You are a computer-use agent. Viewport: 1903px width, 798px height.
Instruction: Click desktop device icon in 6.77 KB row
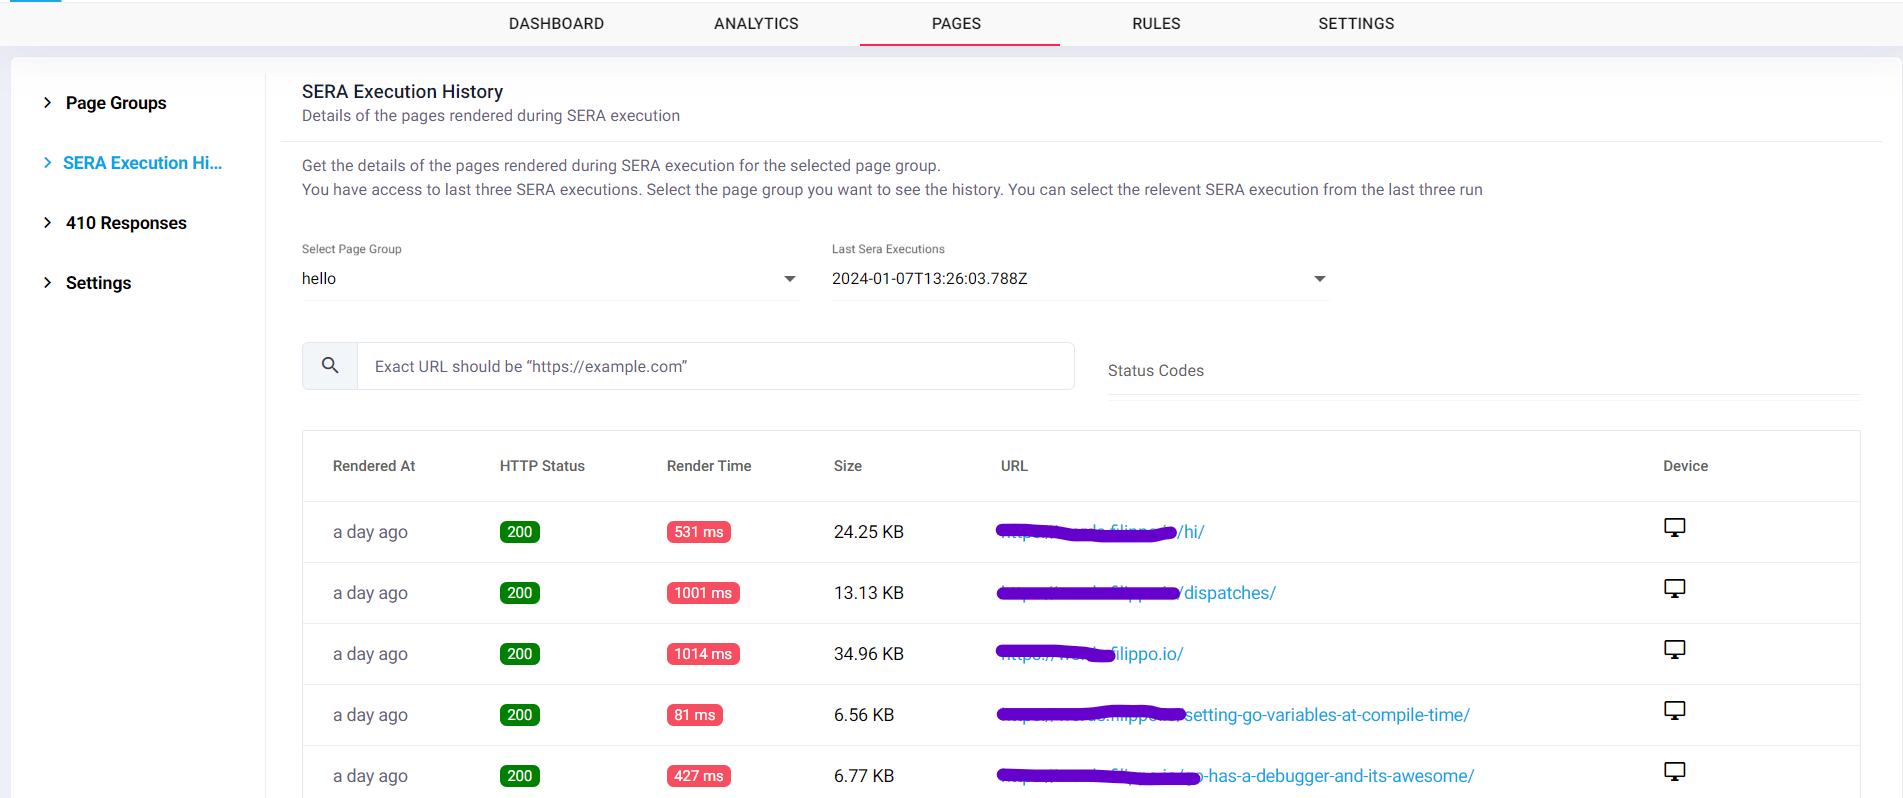click(1674, 771)
